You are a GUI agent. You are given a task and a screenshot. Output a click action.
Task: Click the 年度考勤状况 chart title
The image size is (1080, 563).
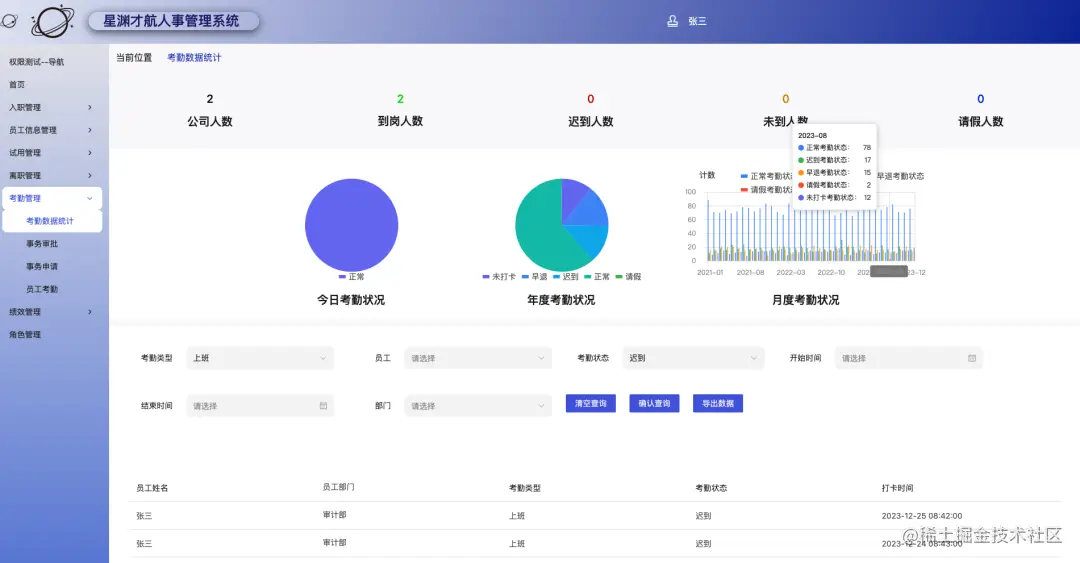(561, 300)
